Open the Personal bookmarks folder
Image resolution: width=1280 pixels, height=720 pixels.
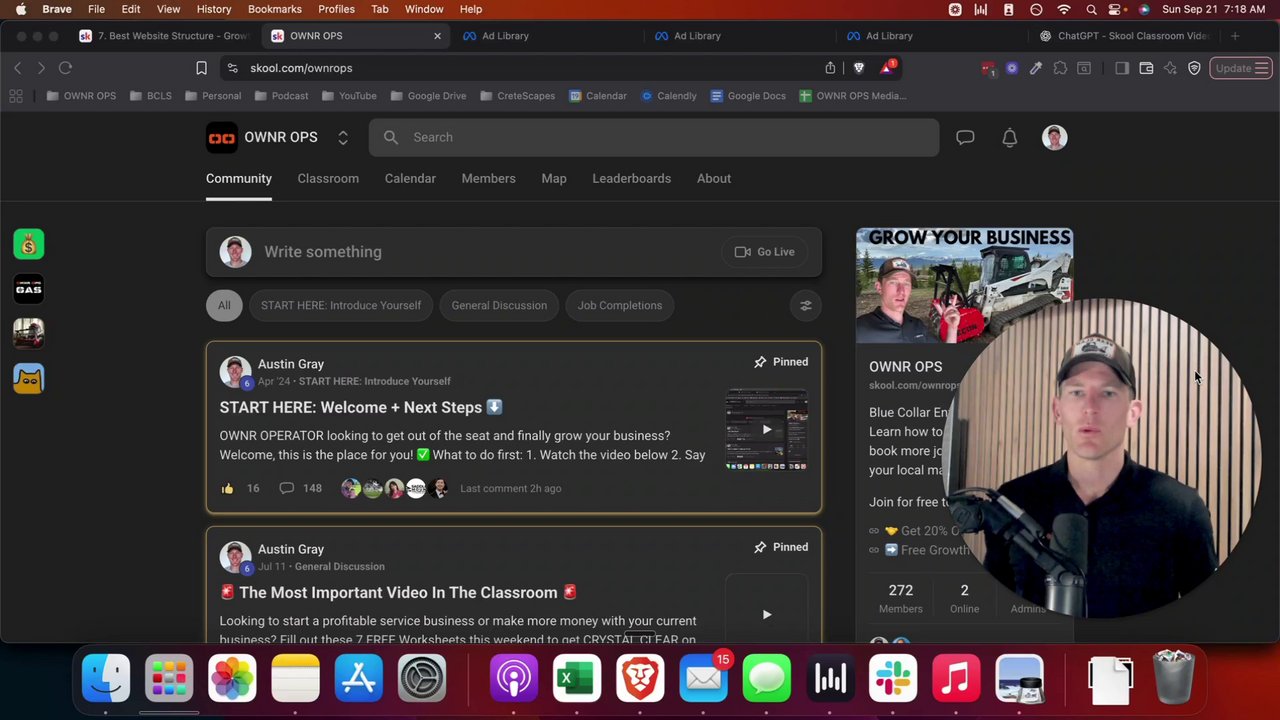[211, 96]
